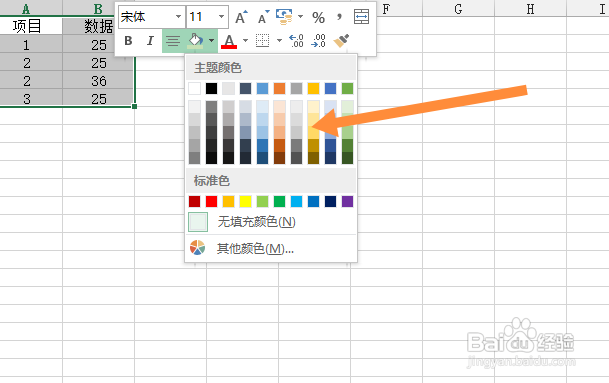Decrease decimal places
This screenshot has height=383, width=609.
[318, 40]
